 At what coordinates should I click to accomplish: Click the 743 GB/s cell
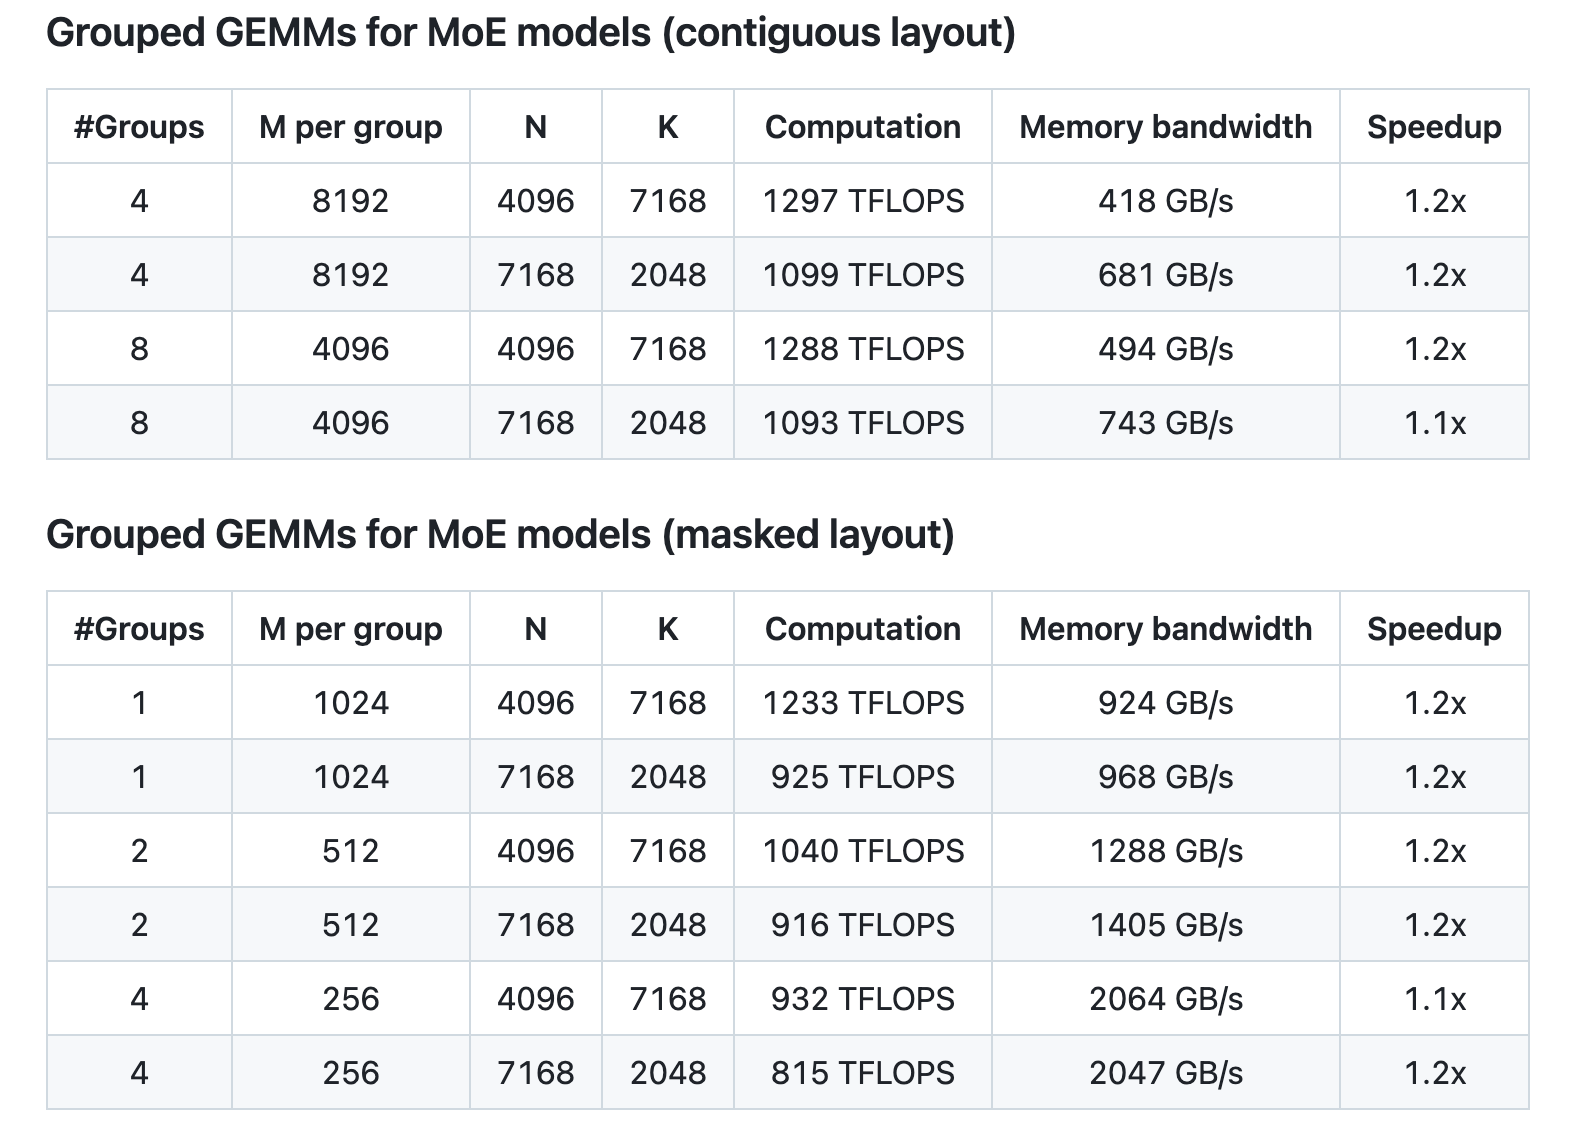(1165, 423)
